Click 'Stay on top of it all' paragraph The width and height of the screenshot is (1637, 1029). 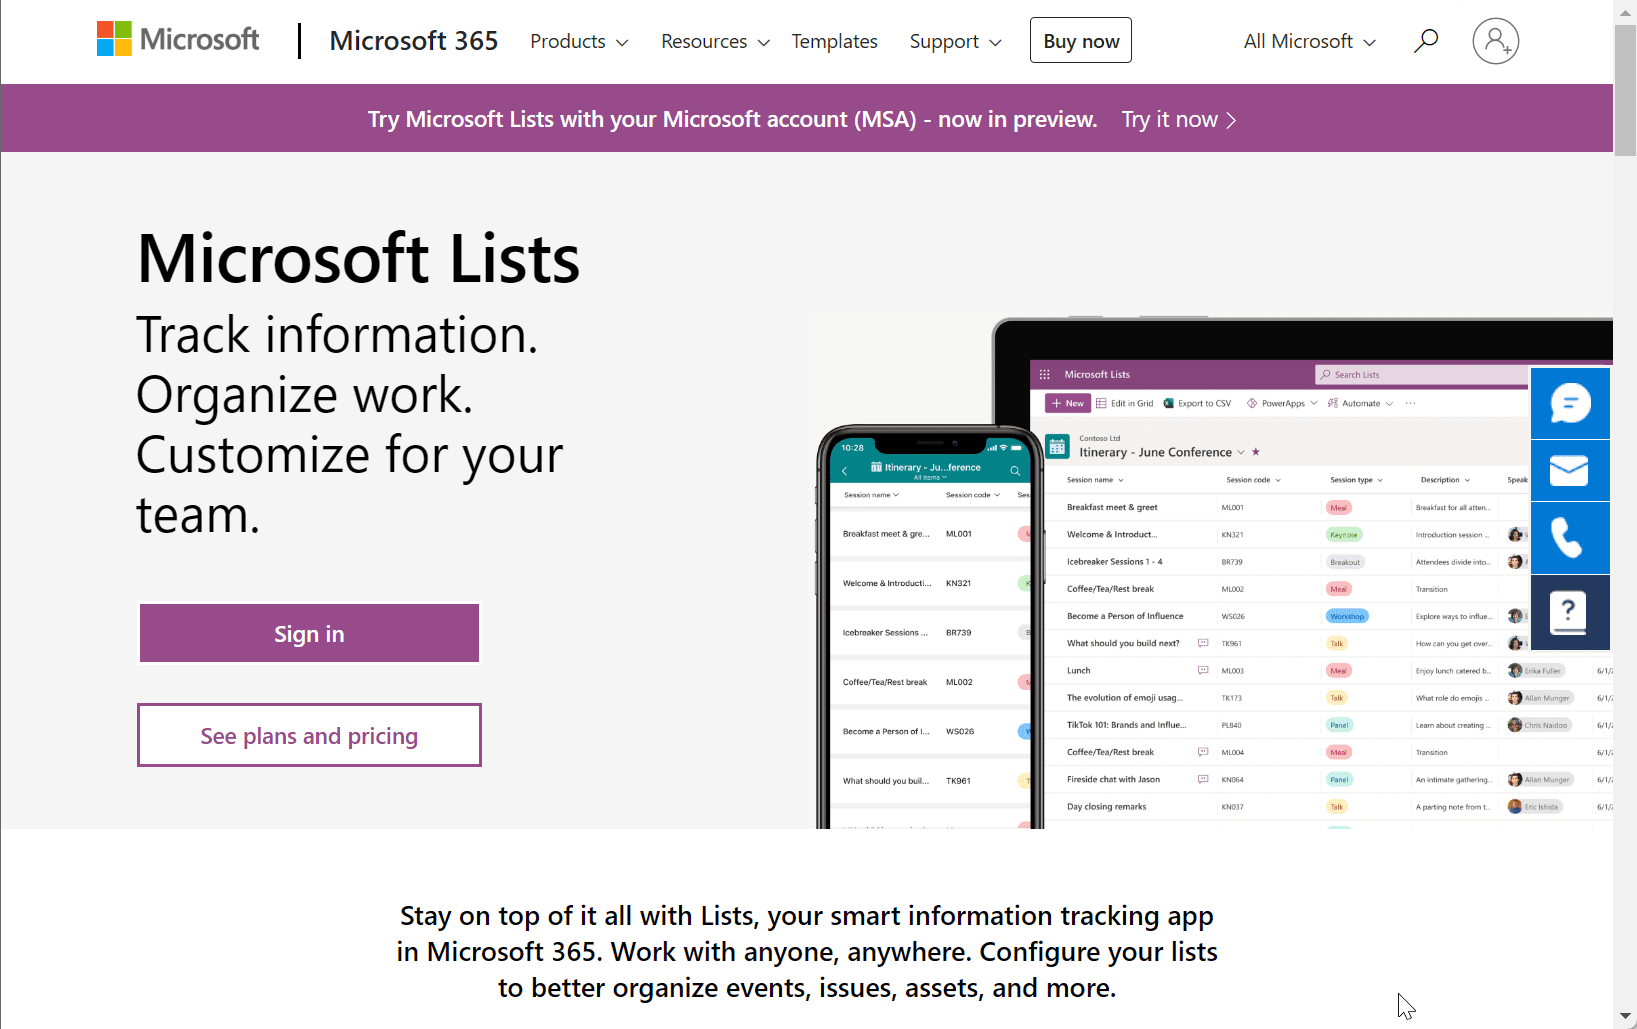(807, 951)
